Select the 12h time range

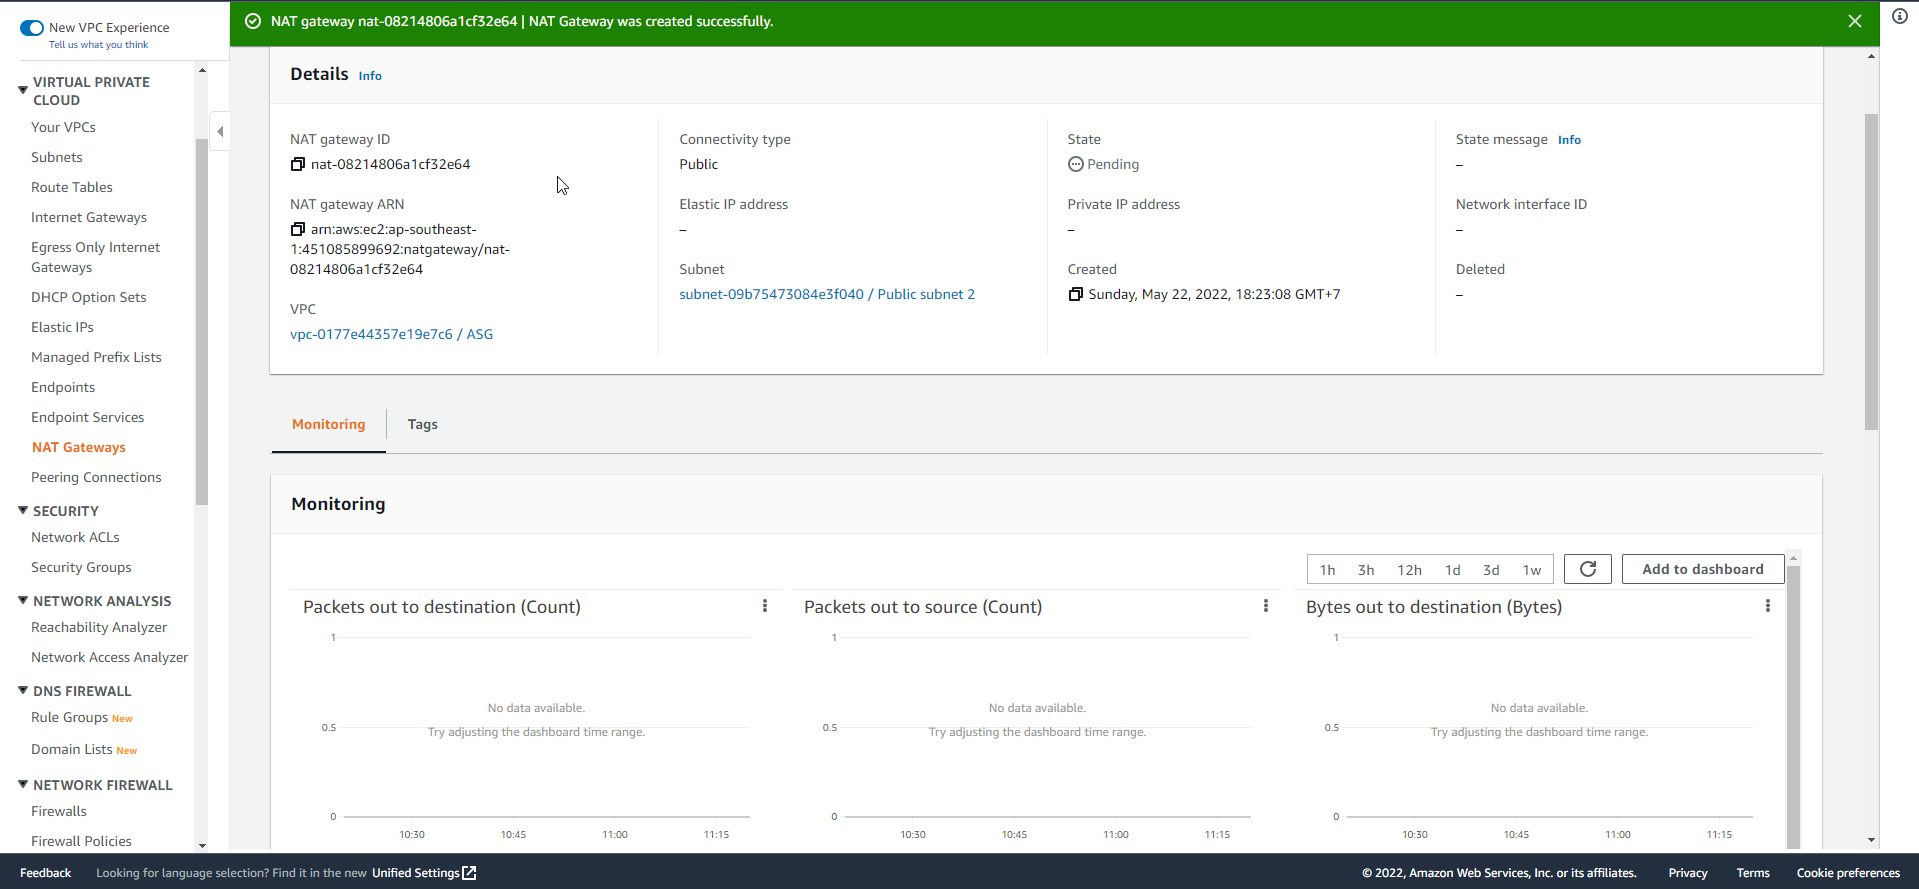click(1409, 570)
